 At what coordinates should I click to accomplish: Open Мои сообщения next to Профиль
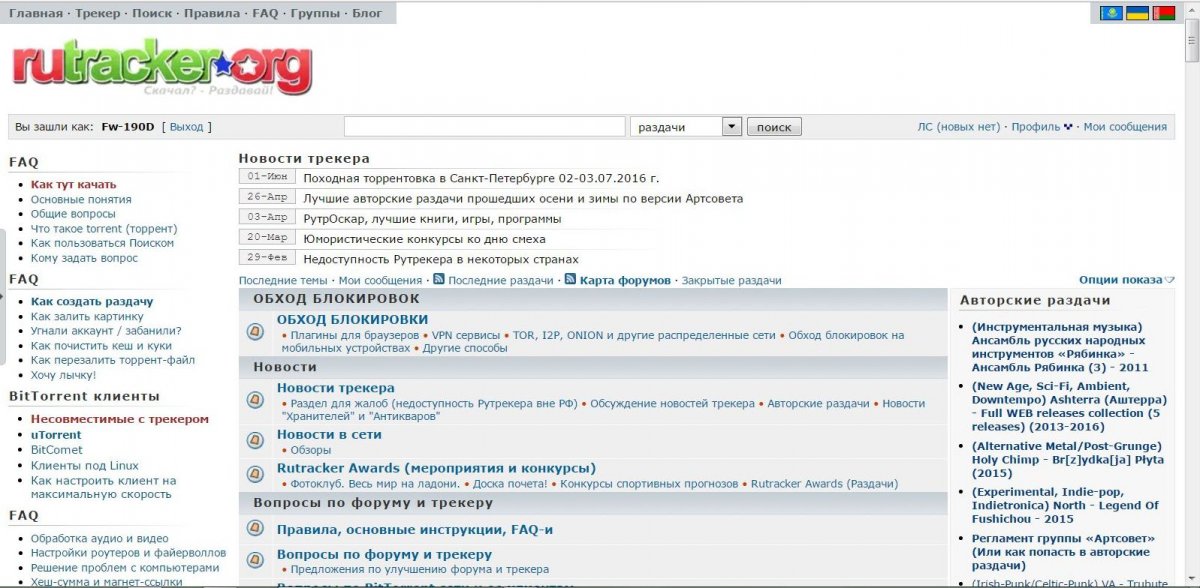(1125, 127)
